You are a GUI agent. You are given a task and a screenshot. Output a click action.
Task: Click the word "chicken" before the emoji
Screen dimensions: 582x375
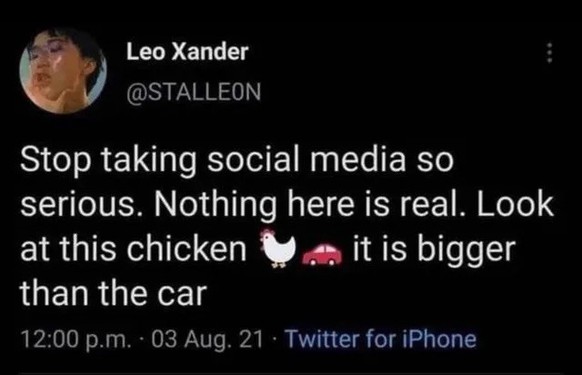(187, 248)
